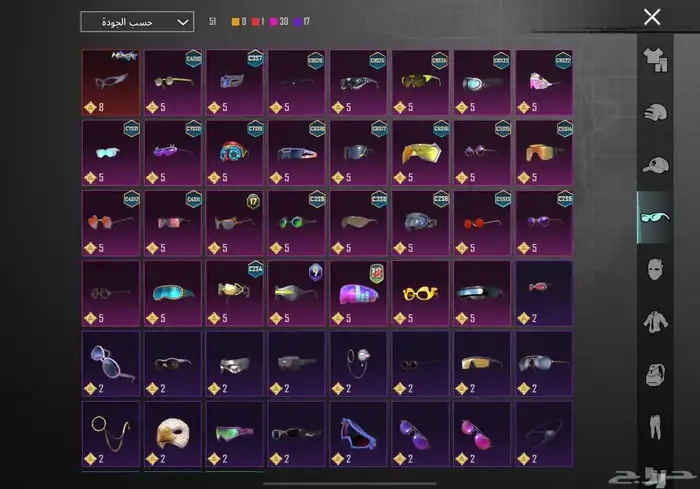Screen dimensions: 700x489
Task: Select the backpack category icon
Action: 656,375
